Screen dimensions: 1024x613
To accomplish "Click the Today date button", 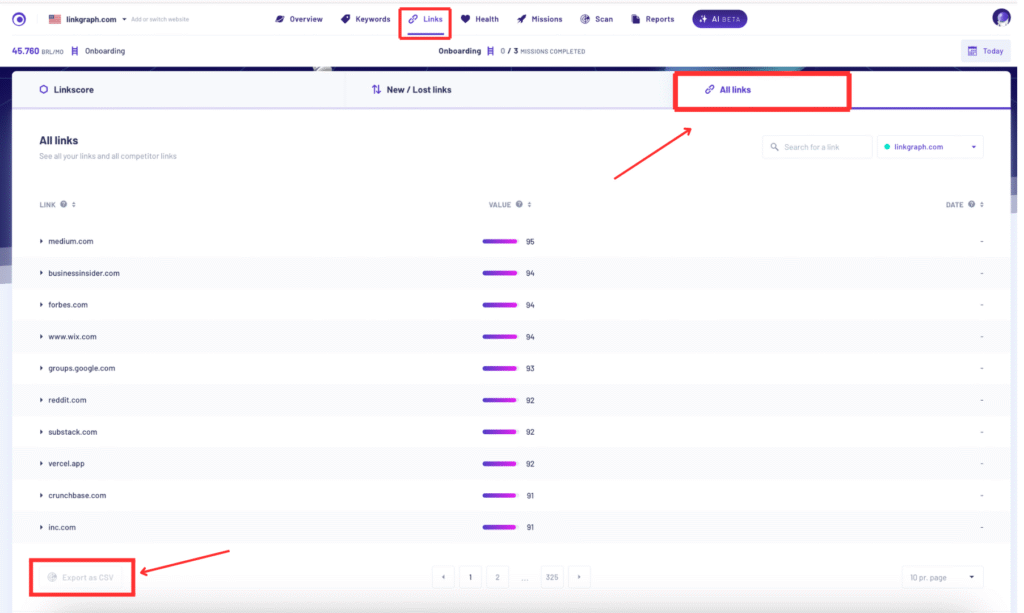I will pos(985,51).
